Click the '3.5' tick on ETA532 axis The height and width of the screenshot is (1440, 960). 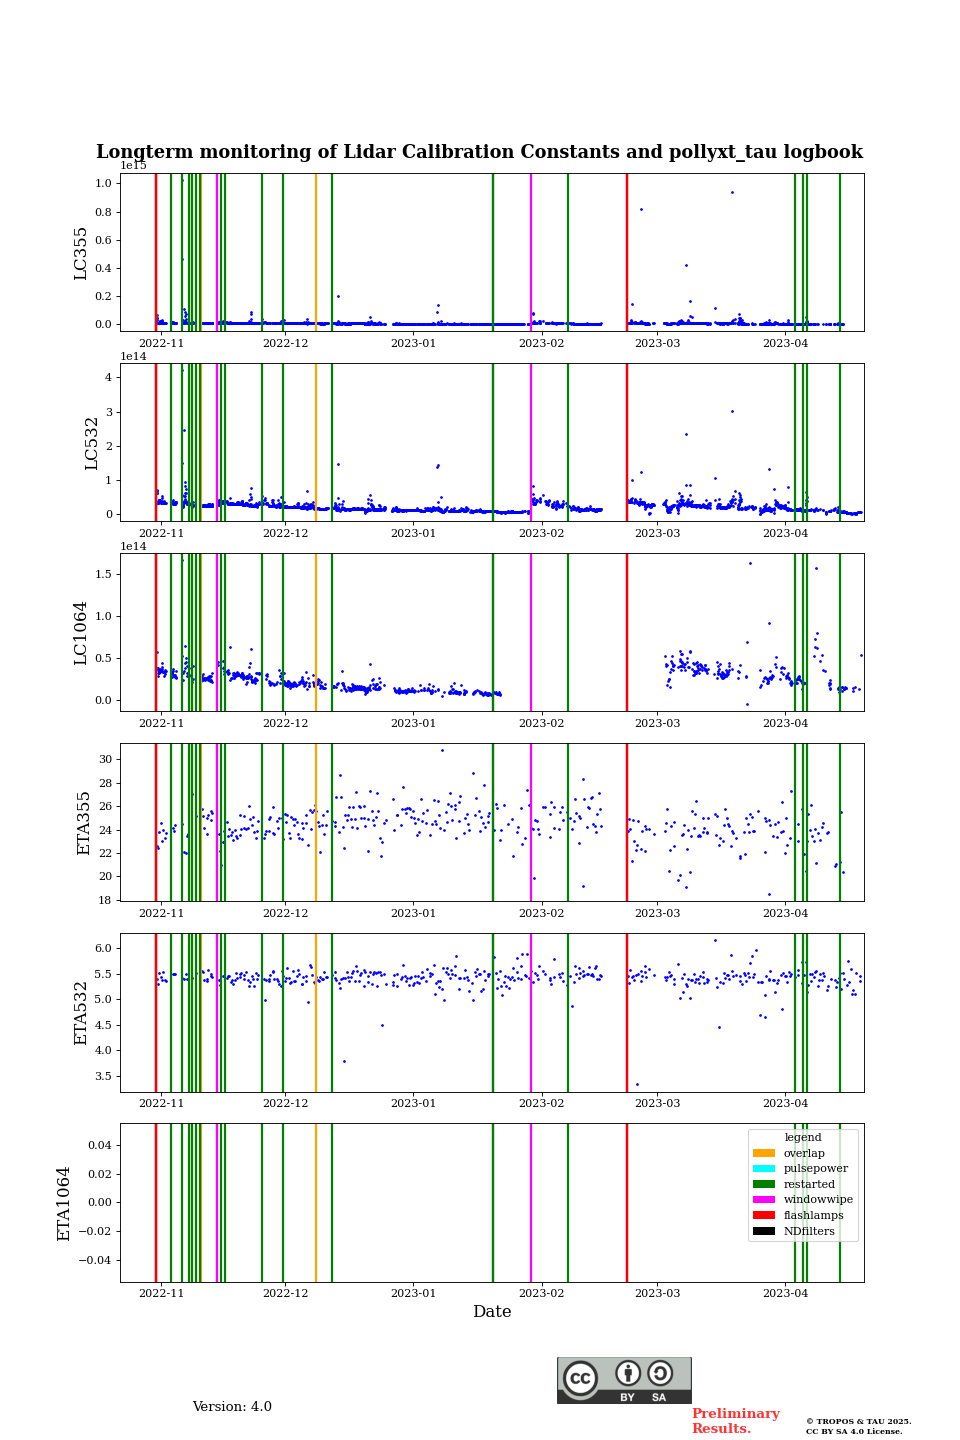tap(103, 1076)
